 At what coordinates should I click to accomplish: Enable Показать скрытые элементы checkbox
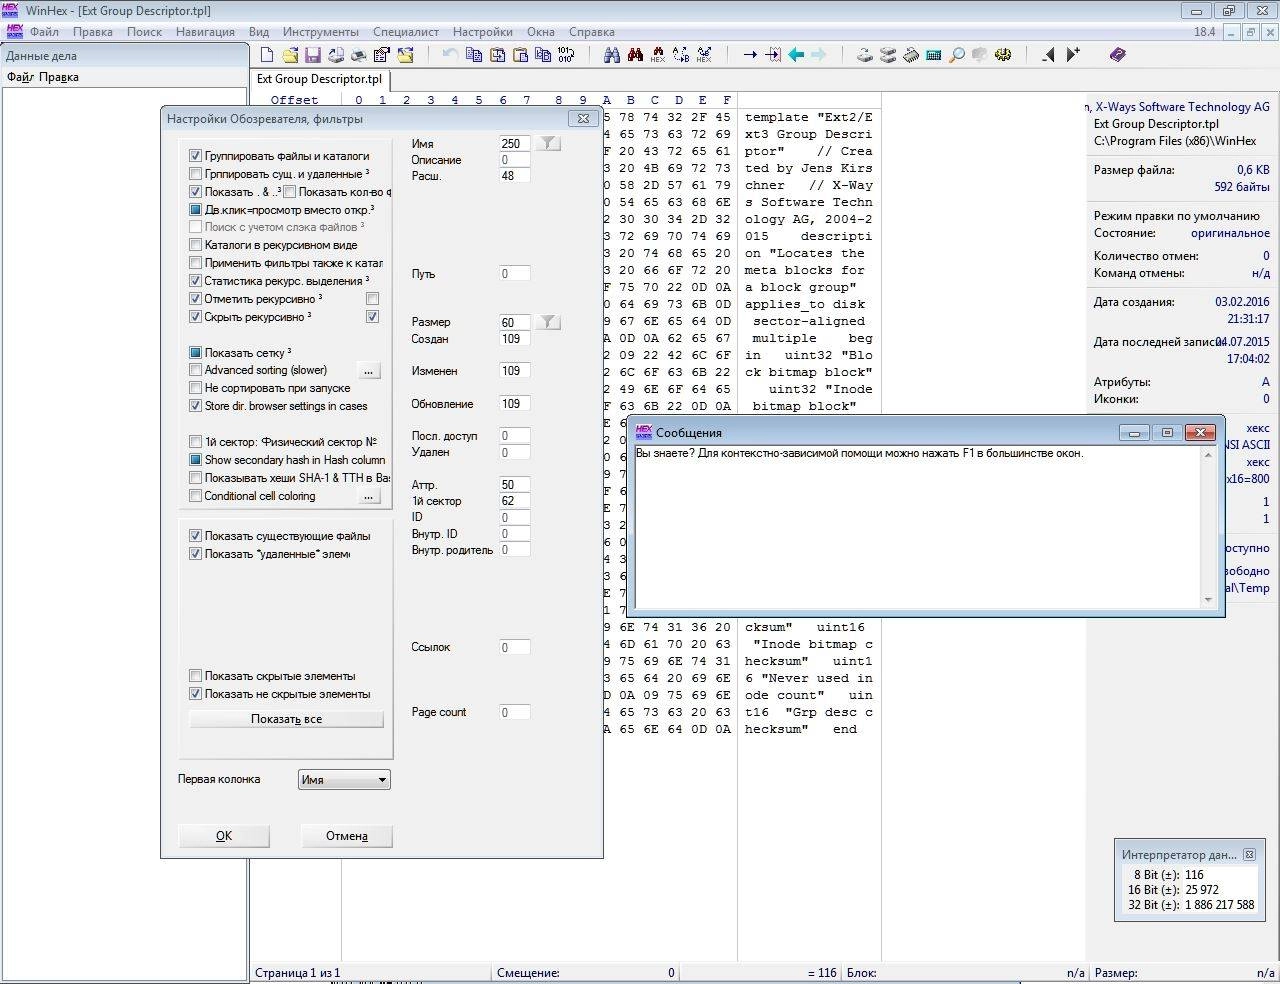click(196, 676)
